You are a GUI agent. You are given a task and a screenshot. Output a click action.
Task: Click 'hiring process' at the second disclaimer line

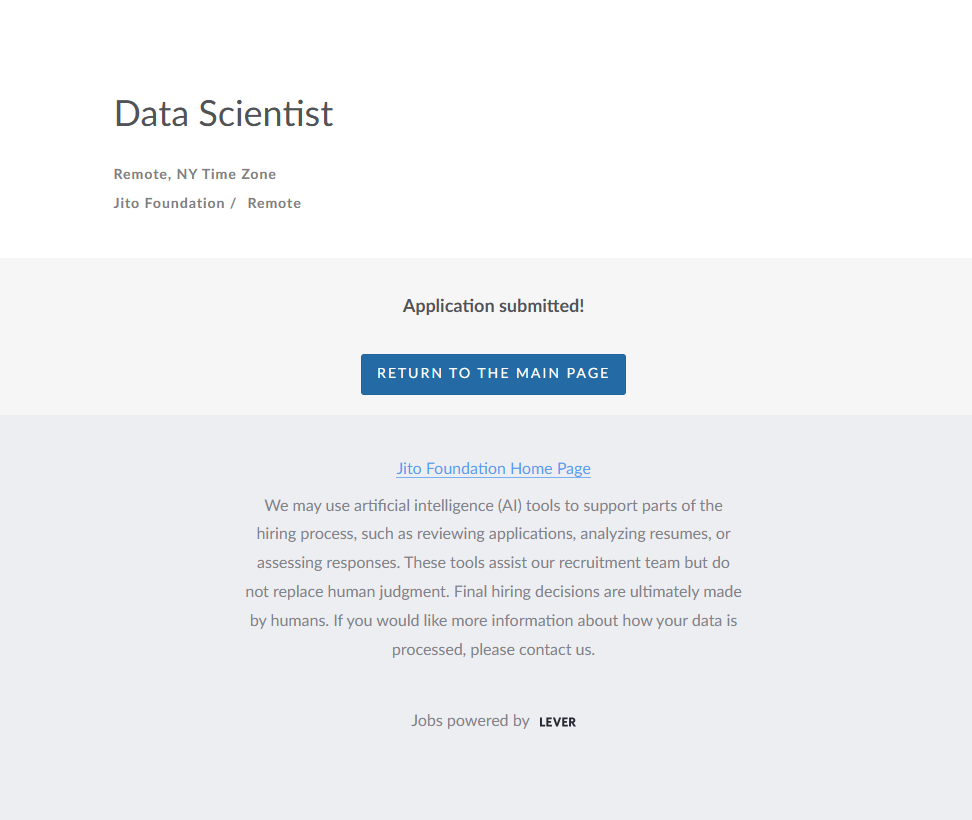pos(304,534)
